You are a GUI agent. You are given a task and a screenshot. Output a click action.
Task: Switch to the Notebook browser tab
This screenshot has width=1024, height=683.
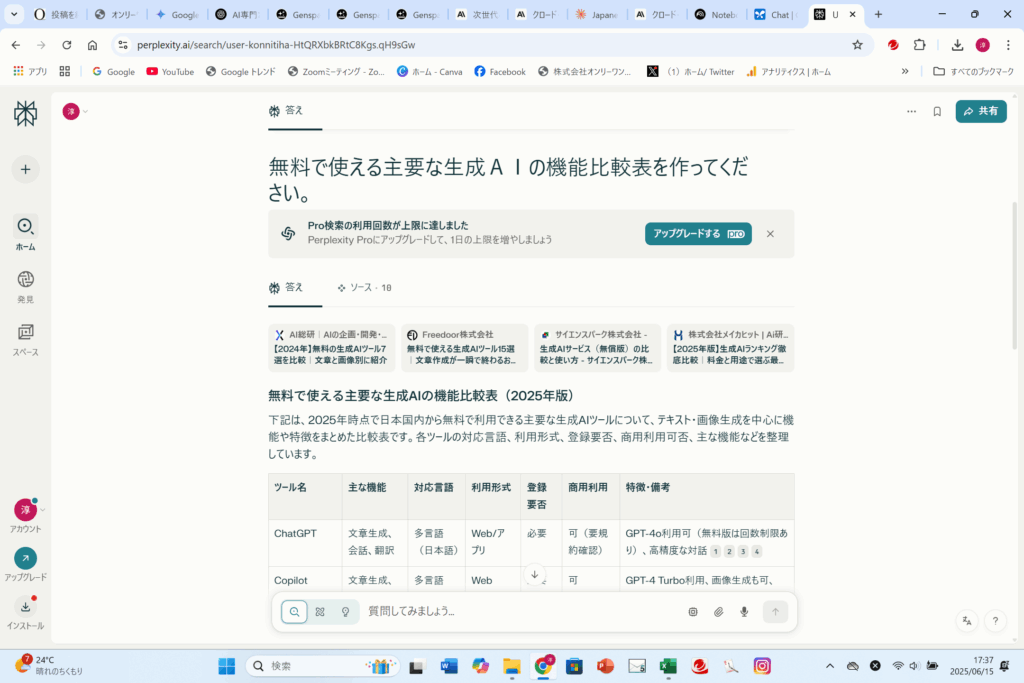pos(716,14)
